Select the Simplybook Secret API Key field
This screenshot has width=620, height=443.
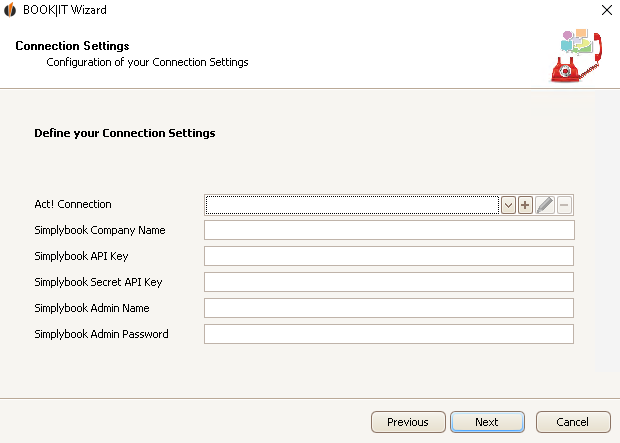389,282
